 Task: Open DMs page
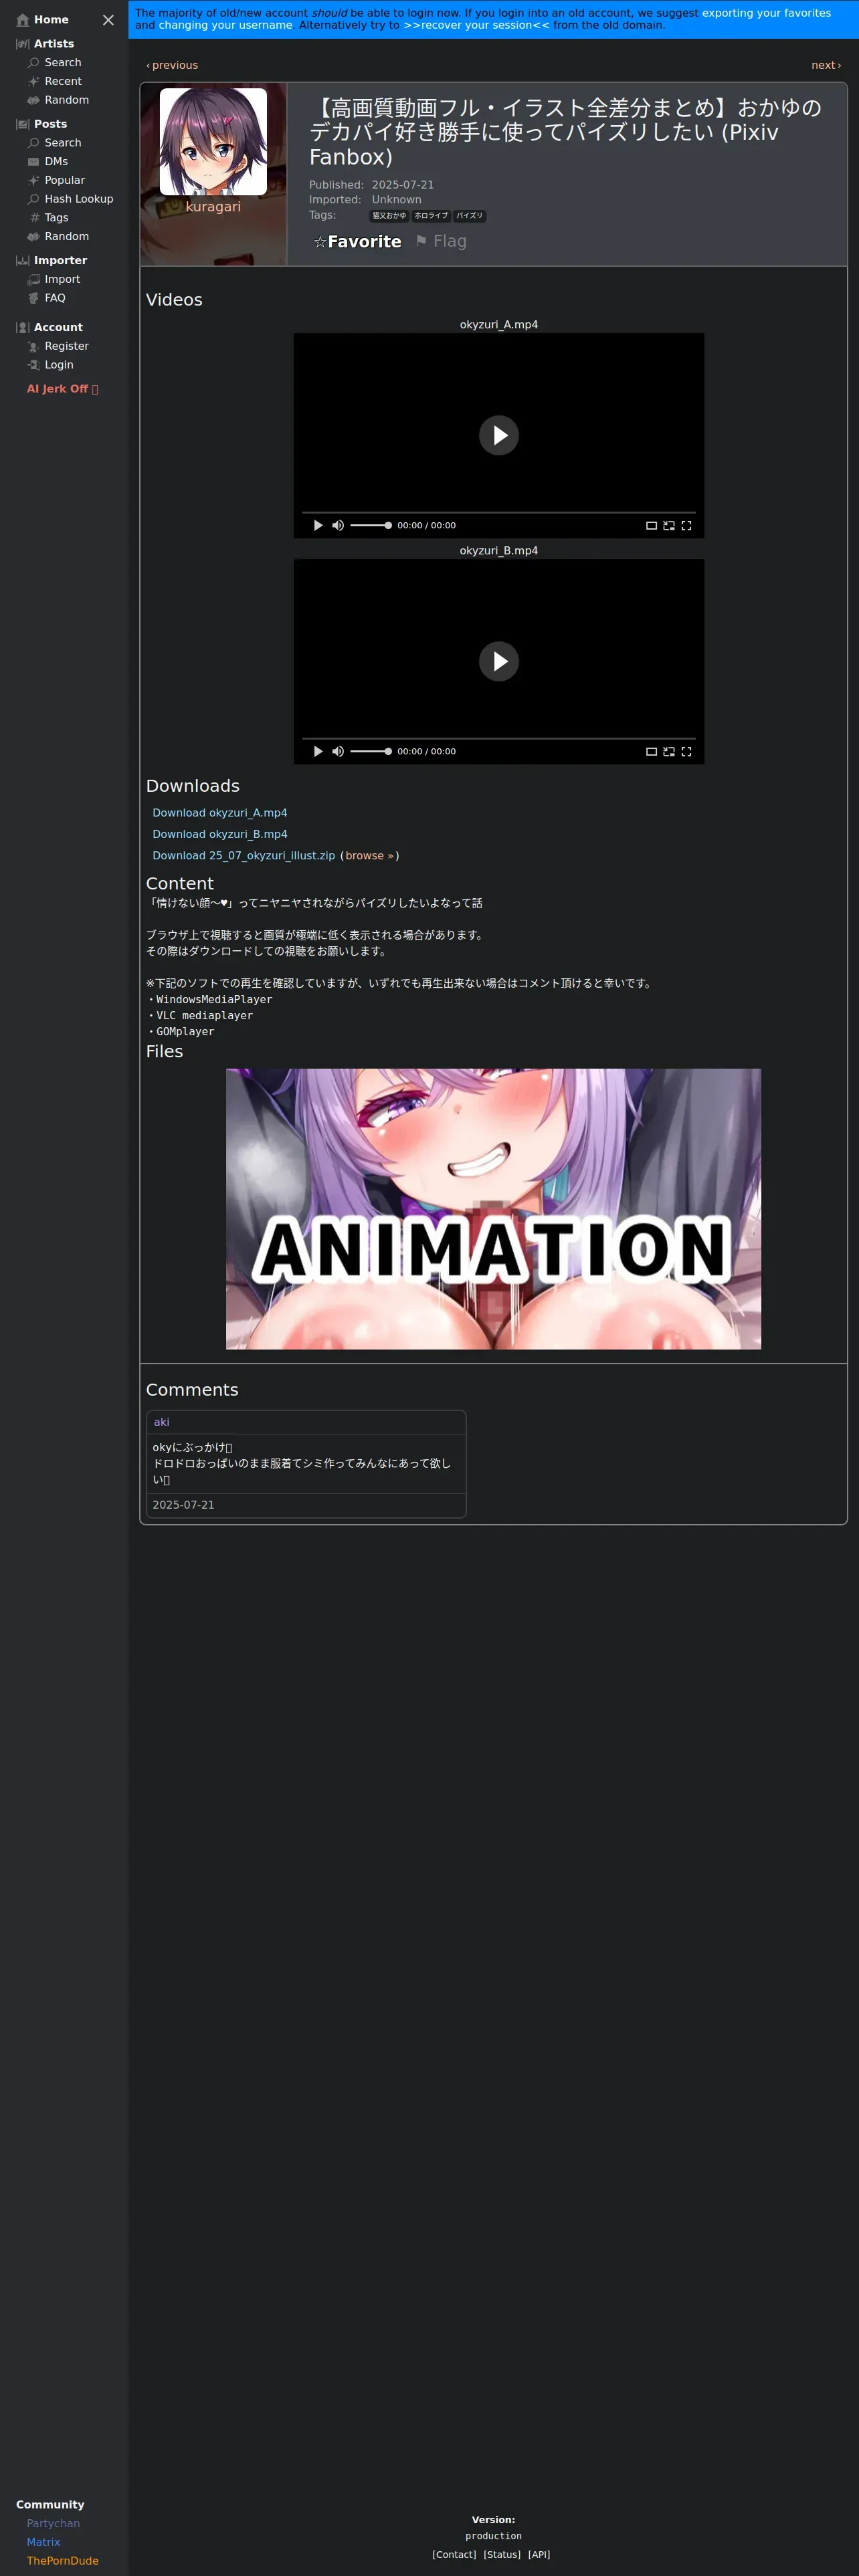click(x=48, y=162)
